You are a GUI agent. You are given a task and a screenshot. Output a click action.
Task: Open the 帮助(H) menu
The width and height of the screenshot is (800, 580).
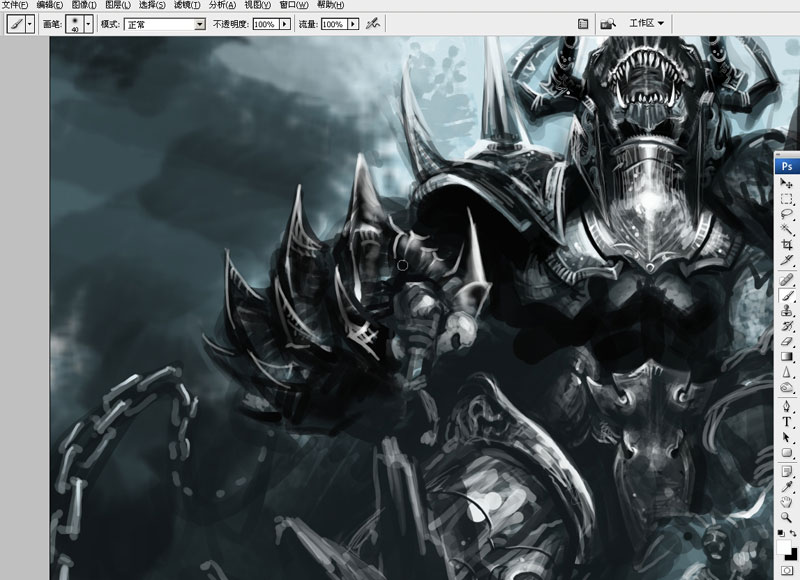coord(330,5)
